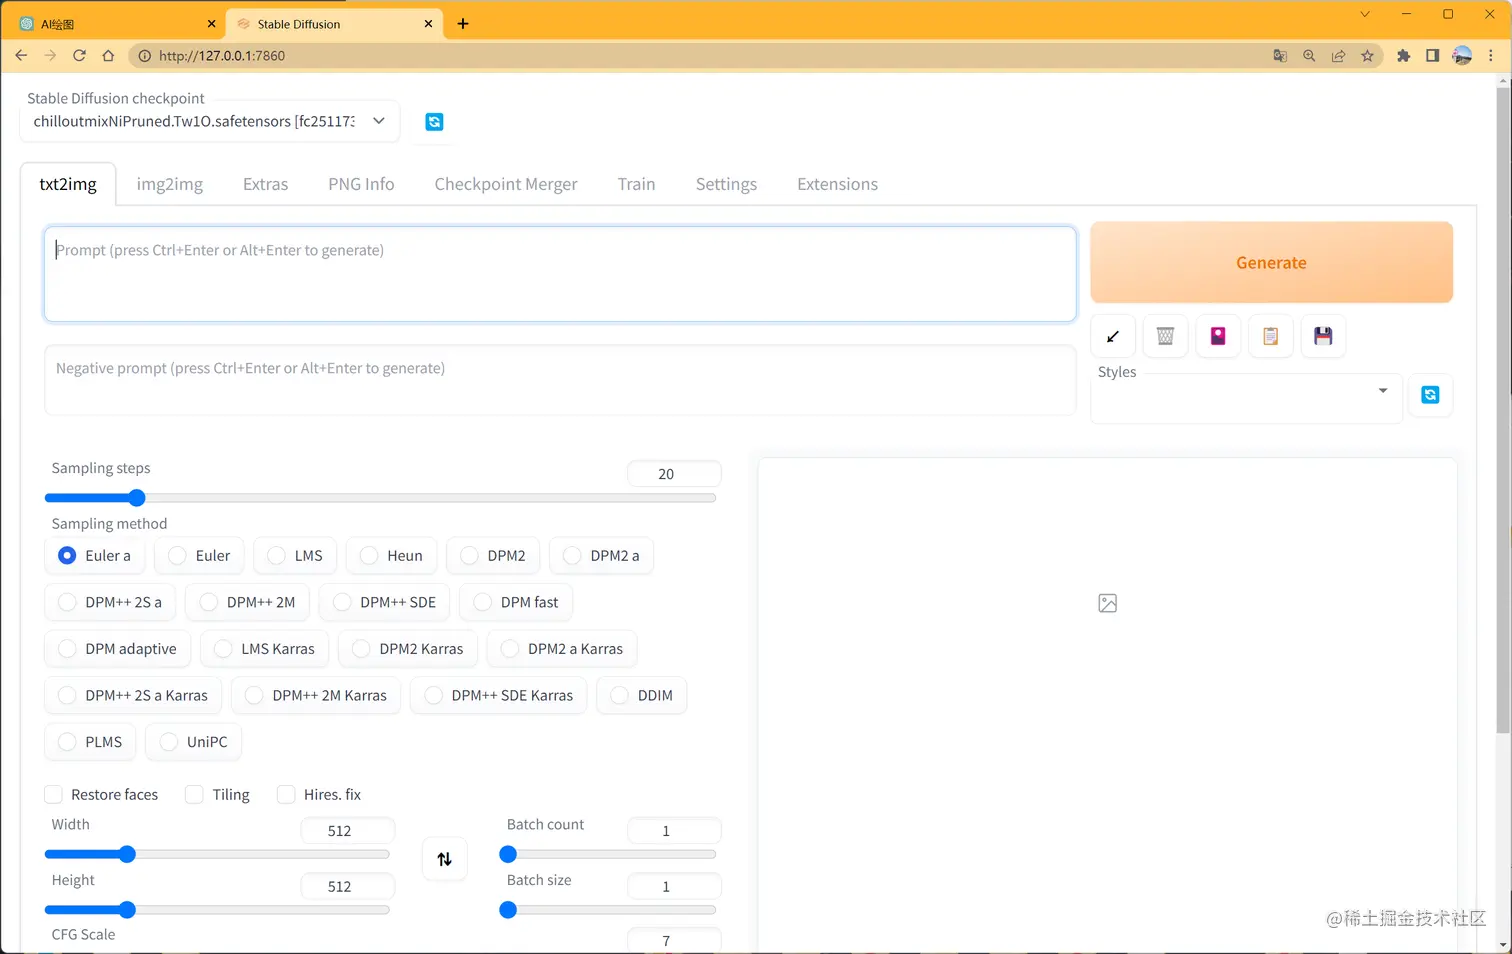This screenshot has height=954, width=1512.
Task: View site information icon beside the URL
Action: pos(145,56)
